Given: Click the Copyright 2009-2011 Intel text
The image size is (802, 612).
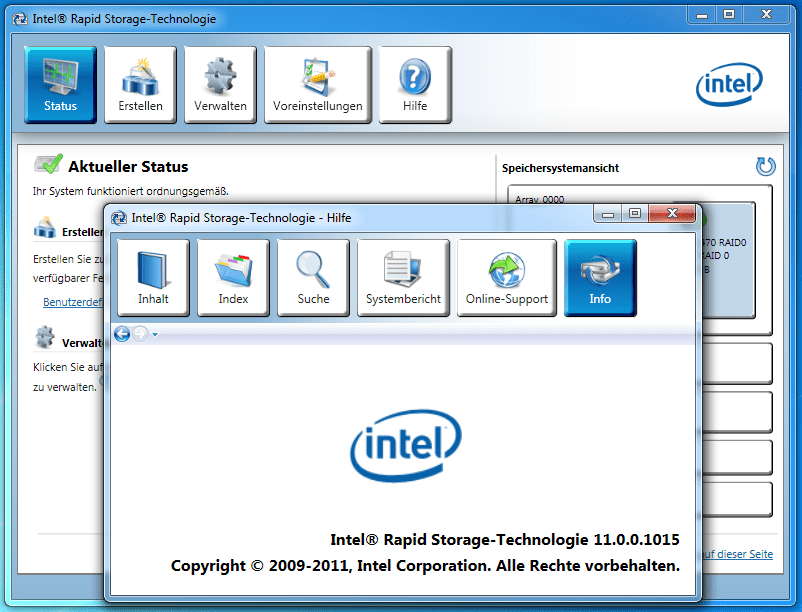Looking at the screenshot, I should tap(425, 566).
